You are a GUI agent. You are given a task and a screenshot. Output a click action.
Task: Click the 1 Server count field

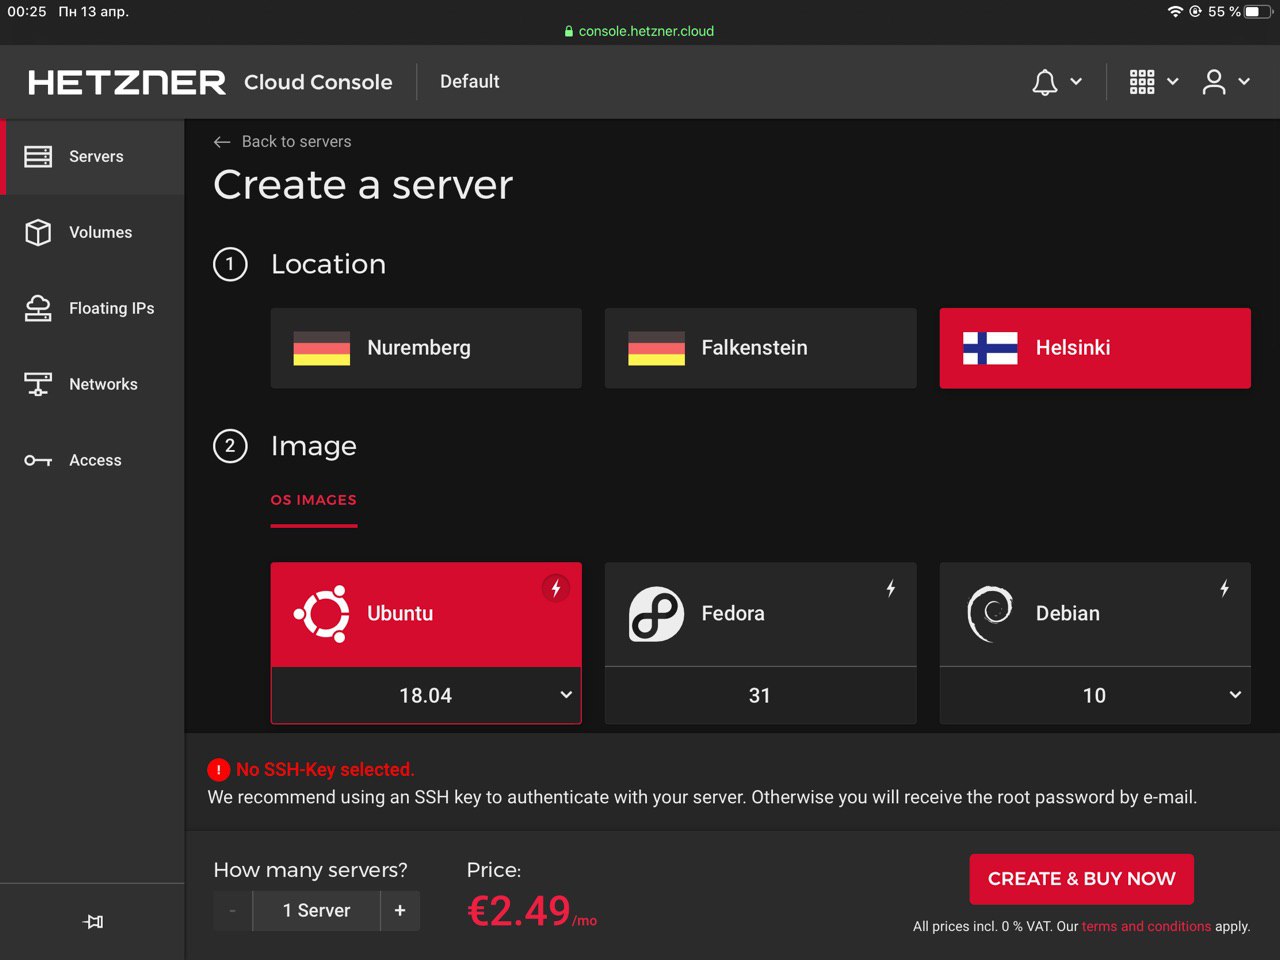tap(316, 911)
